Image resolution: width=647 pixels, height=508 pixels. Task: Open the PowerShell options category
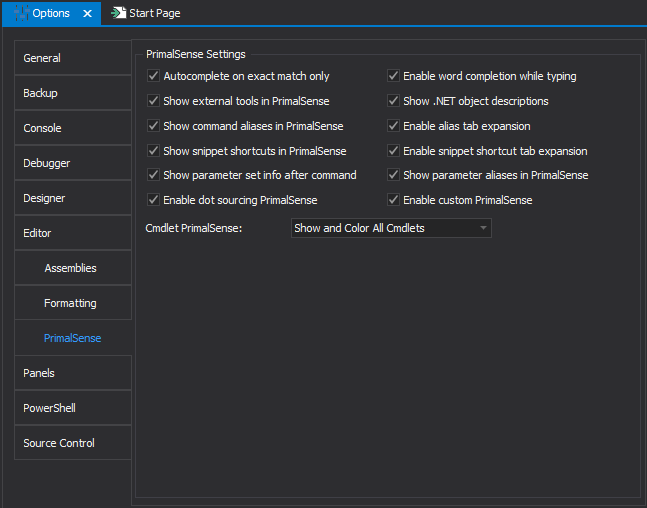click(x=73, y=408)
